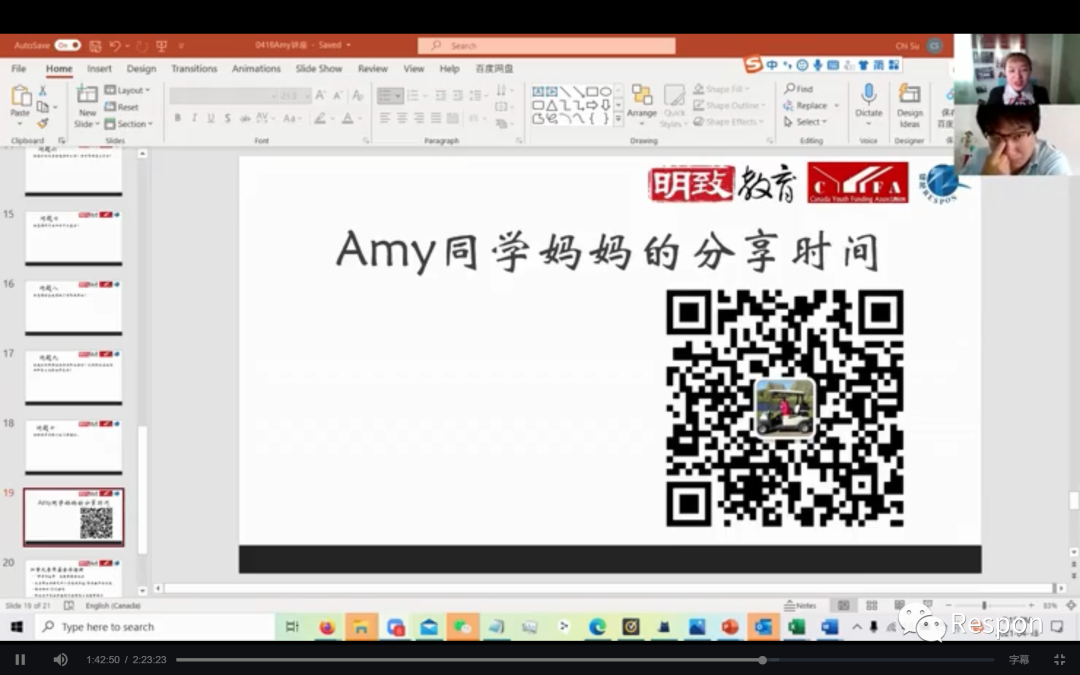1080x675 pixels.
Task: Toggle the AutoSave switch
Action: 68,45
